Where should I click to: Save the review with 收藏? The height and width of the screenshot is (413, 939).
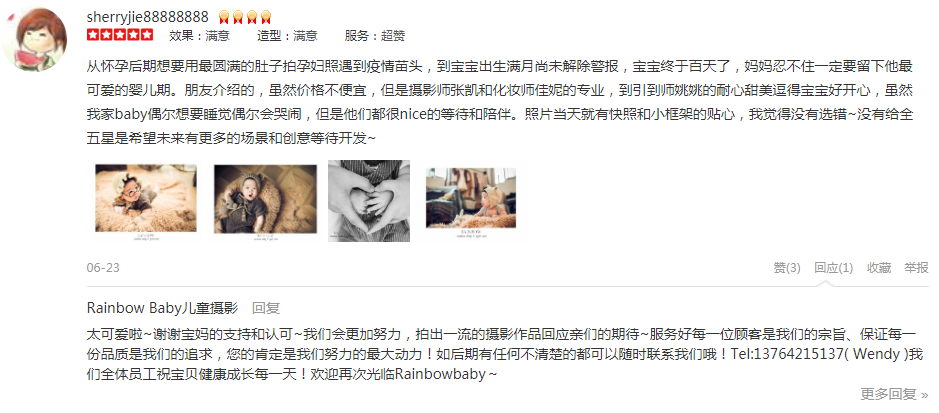point(879,268)
